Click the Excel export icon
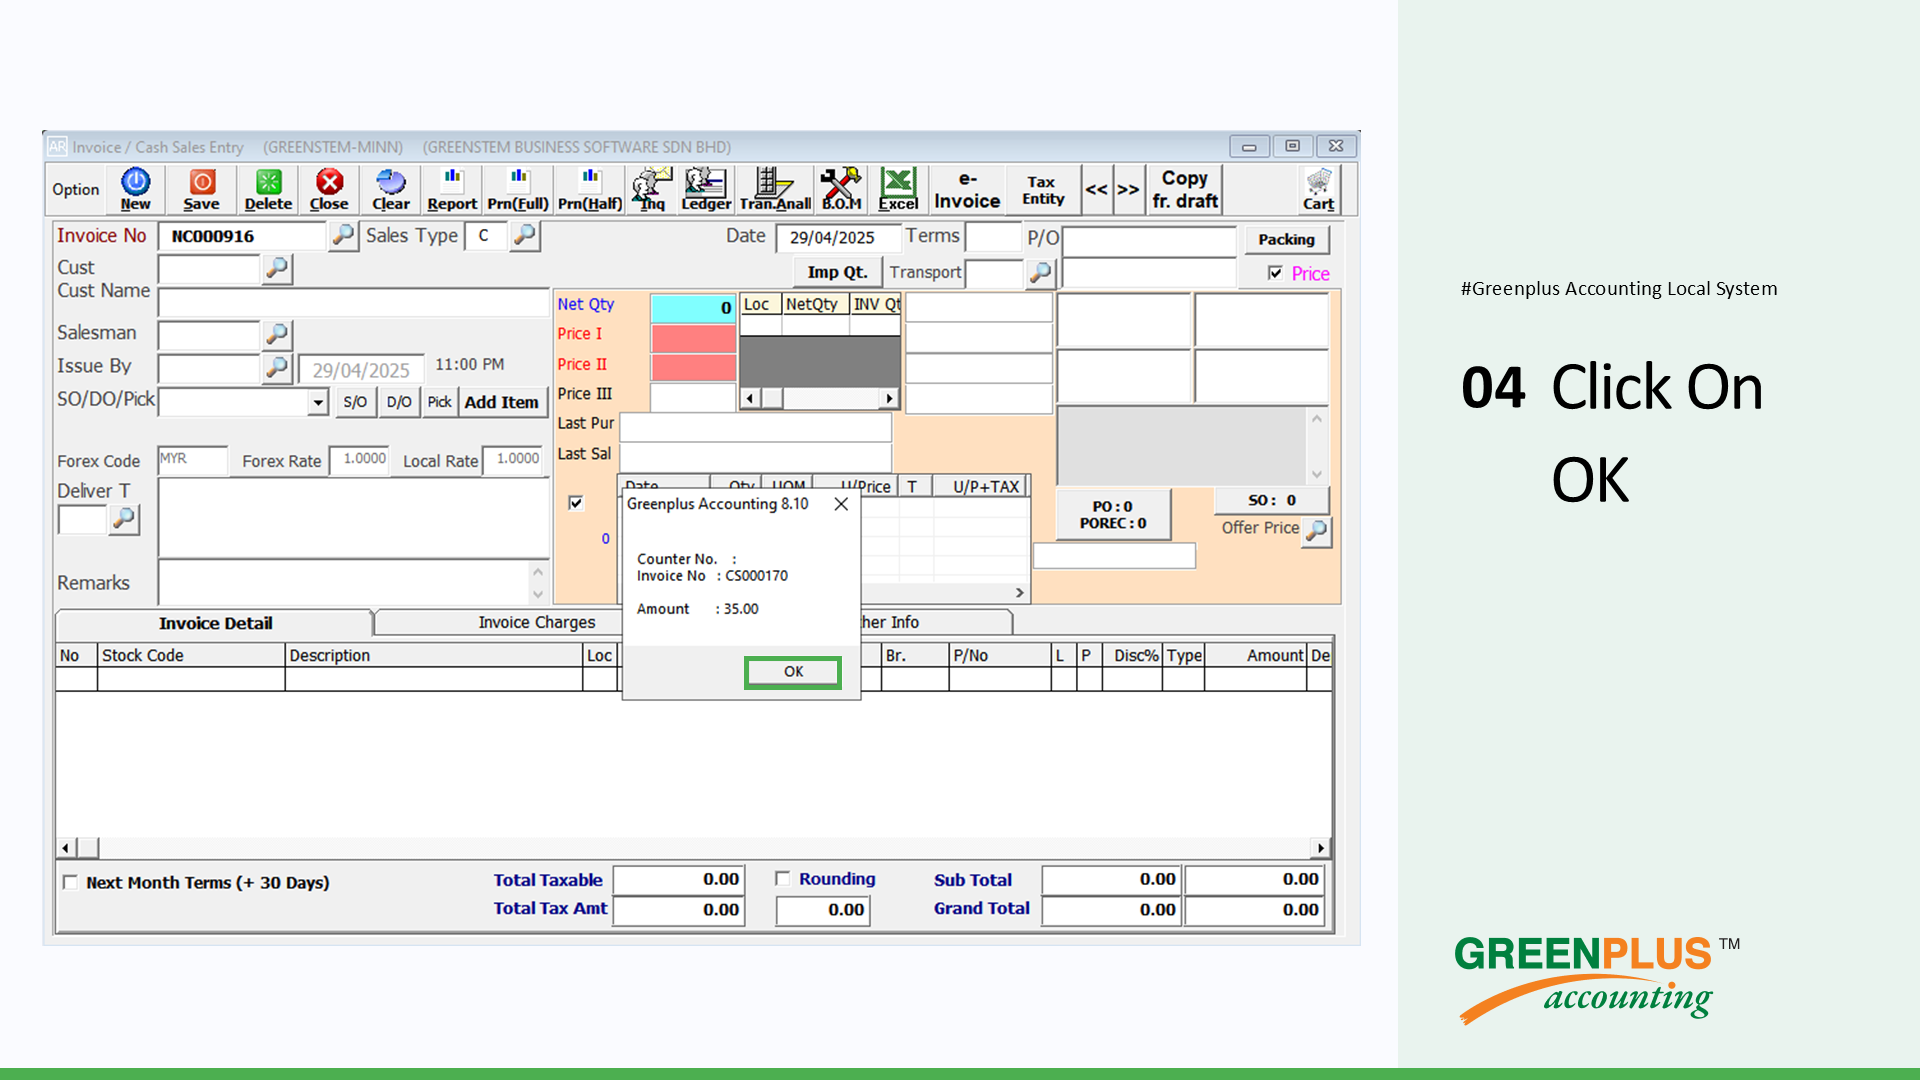Image resolution: width=1920 pixels, height=1080 pixels. 898,189
